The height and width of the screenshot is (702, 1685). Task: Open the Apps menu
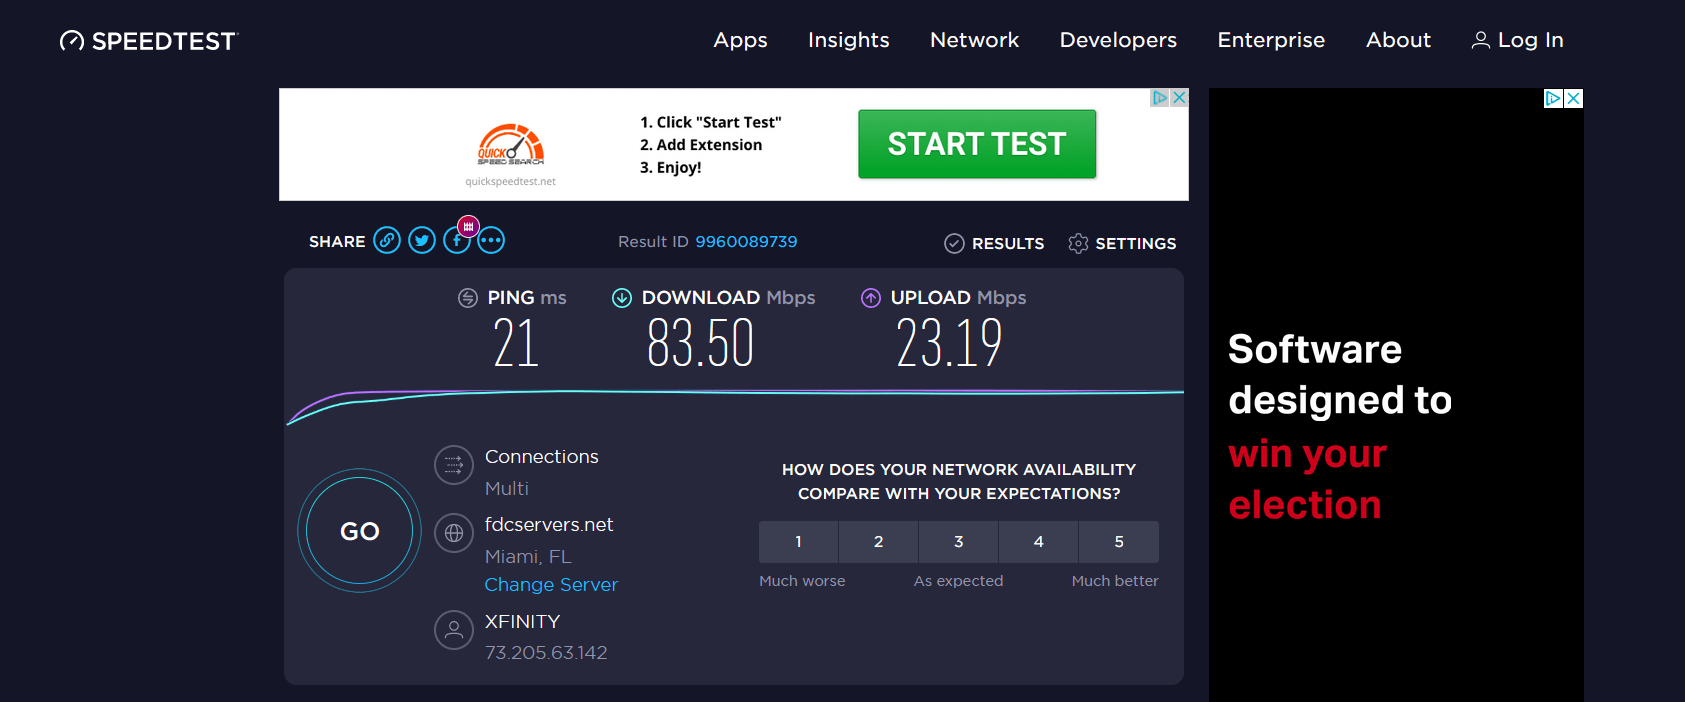(740, 40)
